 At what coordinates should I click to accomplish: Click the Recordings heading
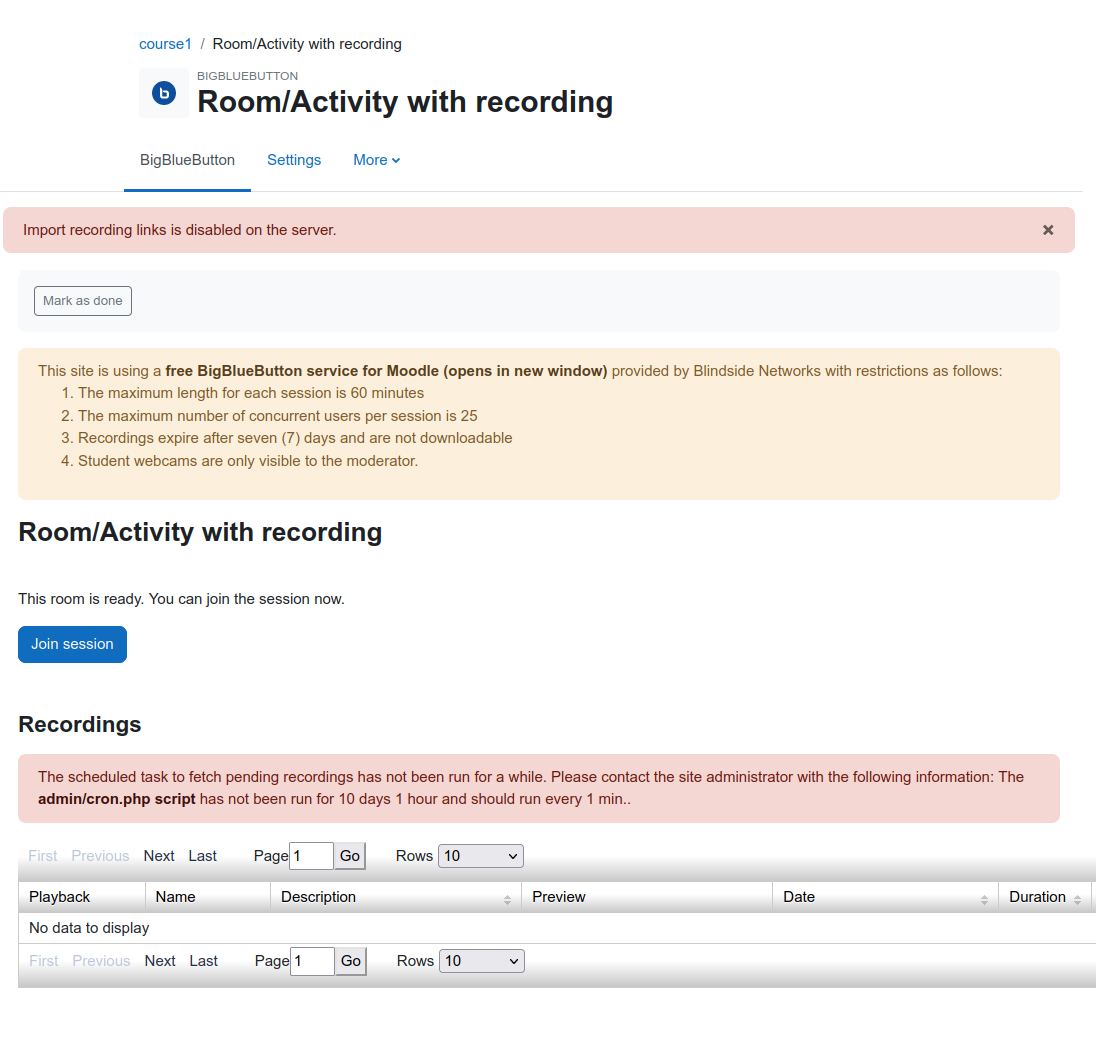click(x=80, y=725)
